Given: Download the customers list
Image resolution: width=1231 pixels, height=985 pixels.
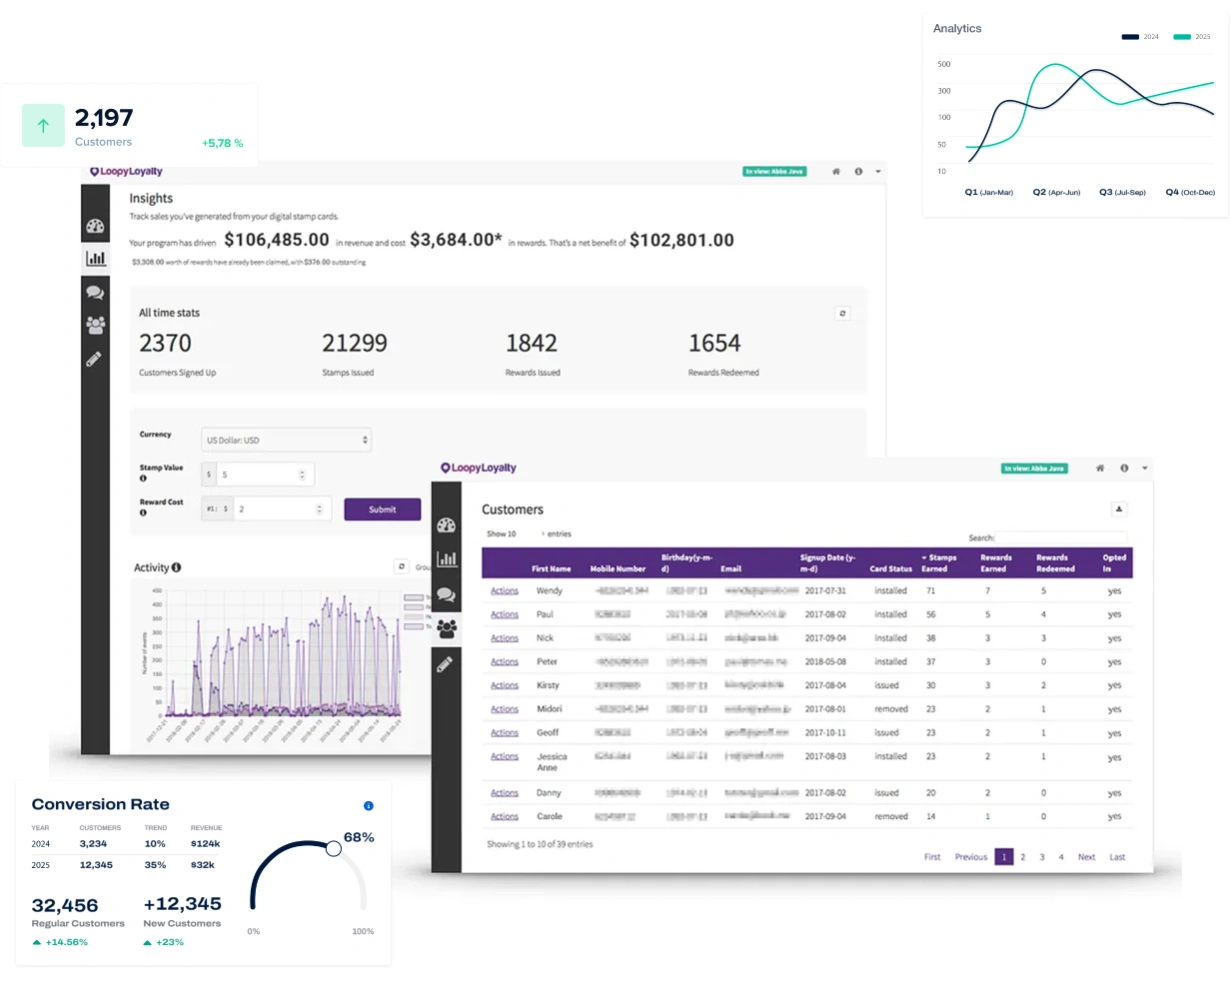Looking at the screenshot, I should pos(1119,509).
